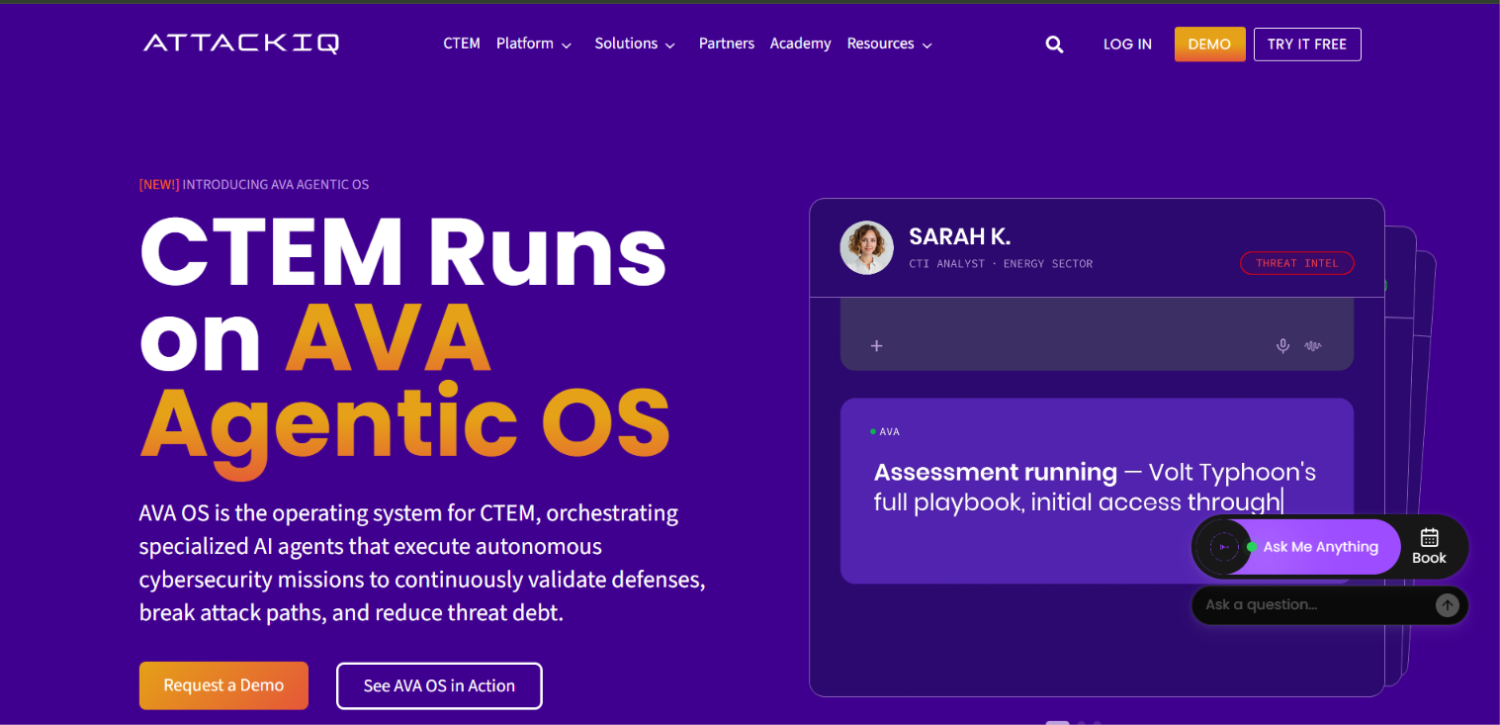
Task: Click the THREAT INTEL badge
Action: point(1297,263)
